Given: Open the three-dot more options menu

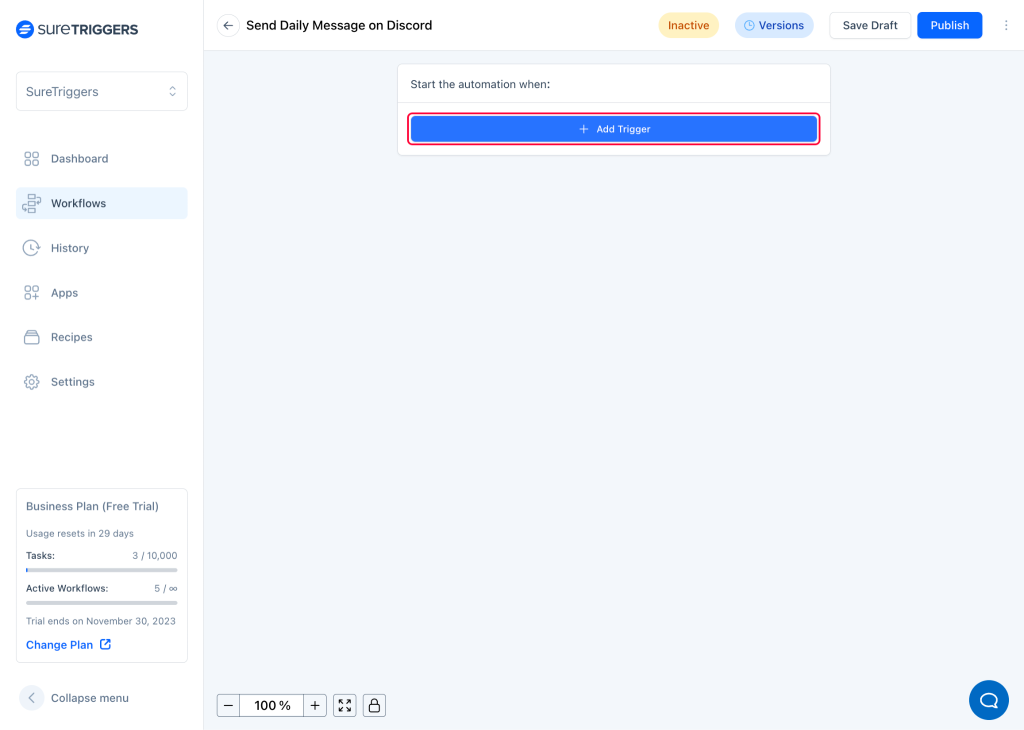Looking at the screenshot, I should pyautogui.click(x=1006, y=26).
